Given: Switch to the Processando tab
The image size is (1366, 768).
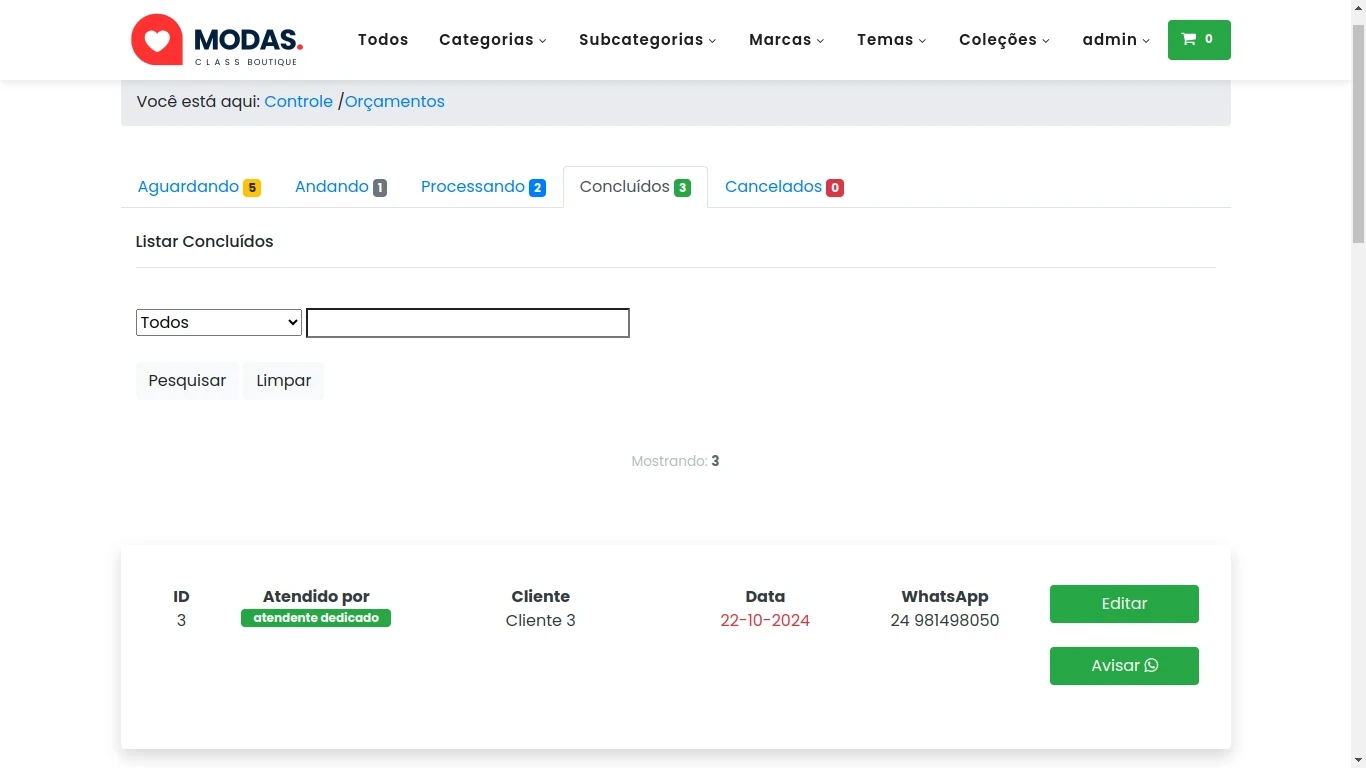Looking at the screenshot, I should pos(482,187).
